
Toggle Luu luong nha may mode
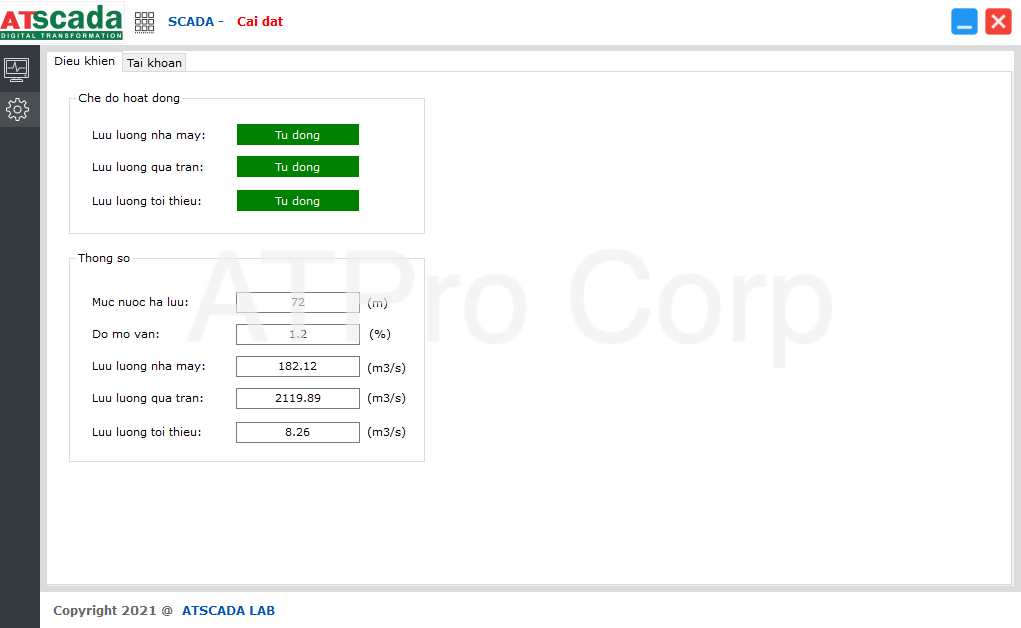click(297, 135)
